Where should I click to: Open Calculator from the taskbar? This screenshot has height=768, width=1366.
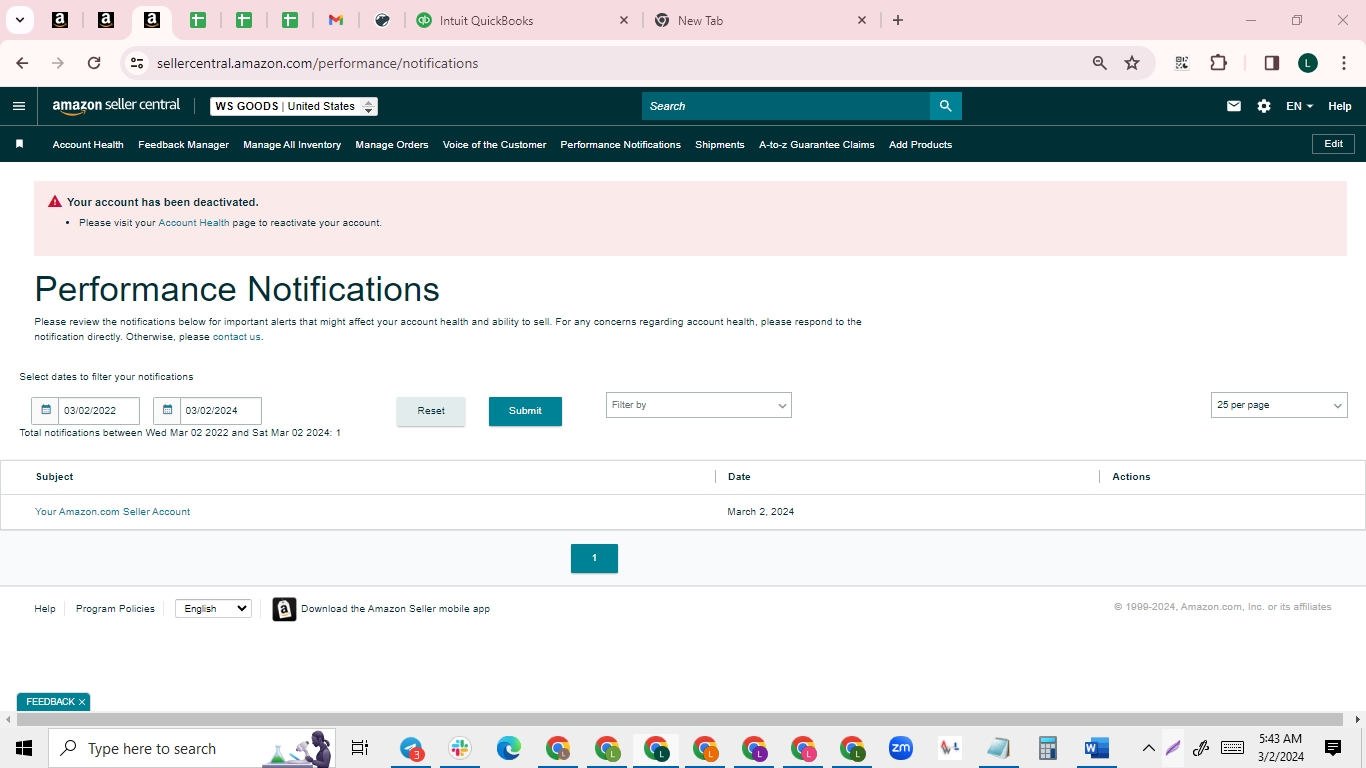(x=1048, y=748)
